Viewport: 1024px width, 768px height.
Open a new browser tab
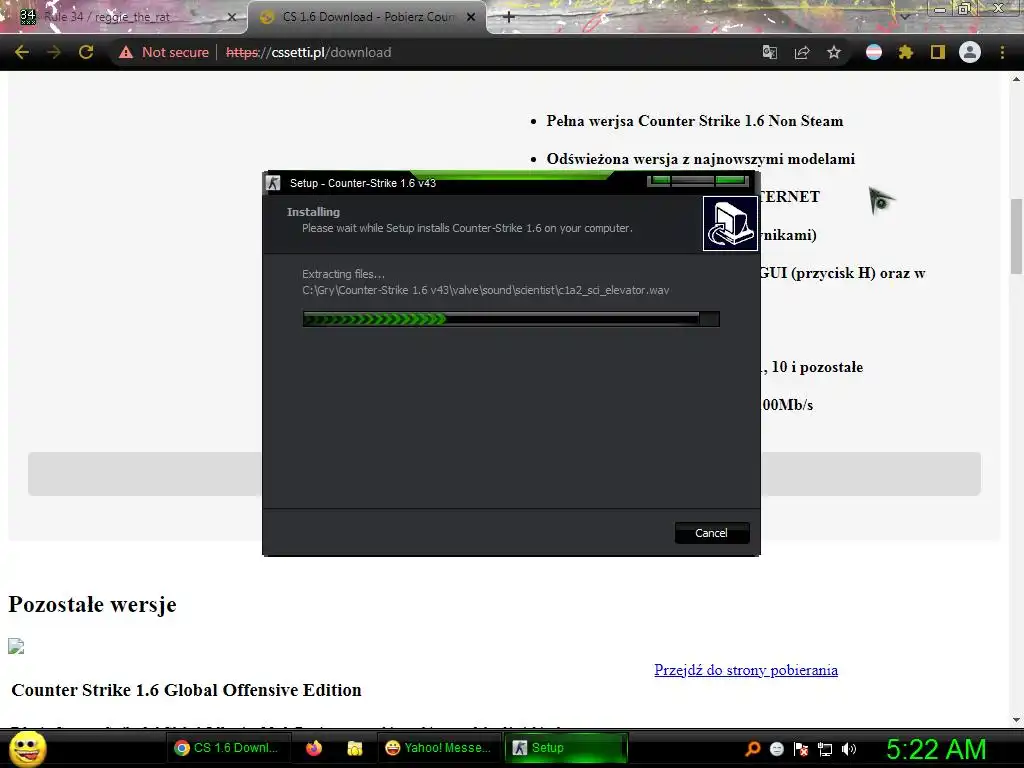click(x=509, y=17)
